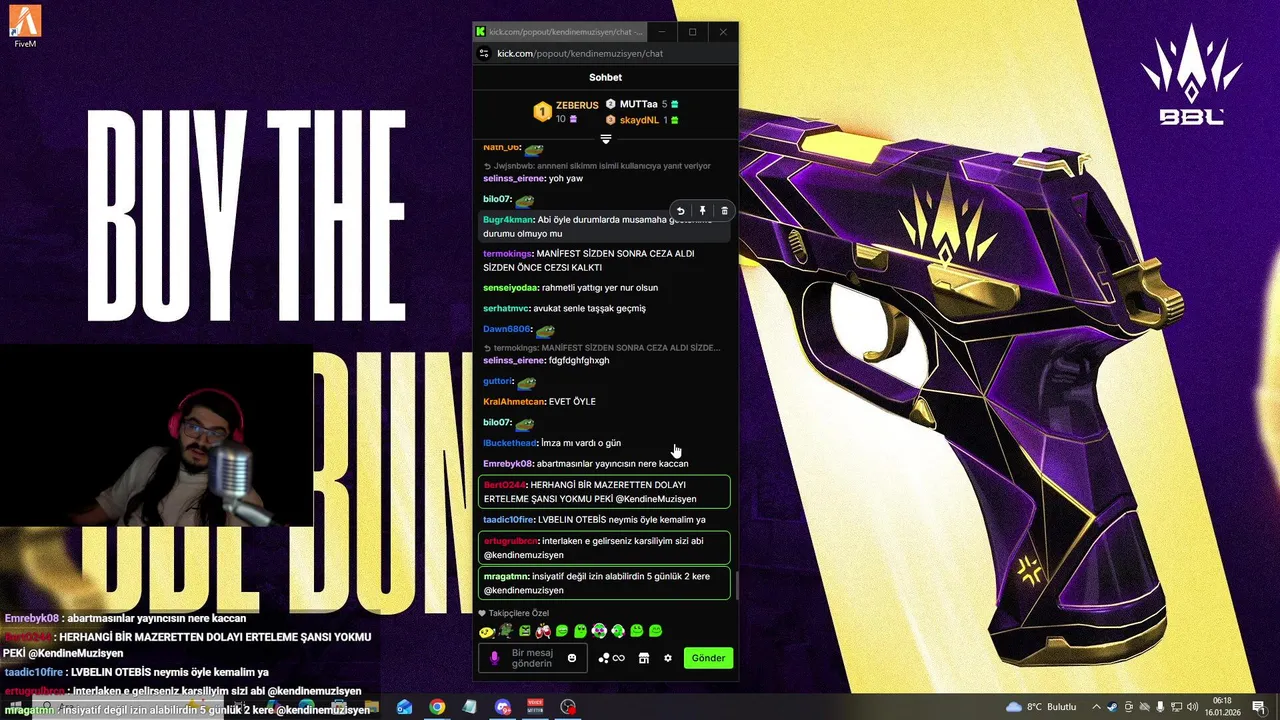Open chat settings gear icon
This screenshot has height=720, width=1280.
tap(668, 658)
